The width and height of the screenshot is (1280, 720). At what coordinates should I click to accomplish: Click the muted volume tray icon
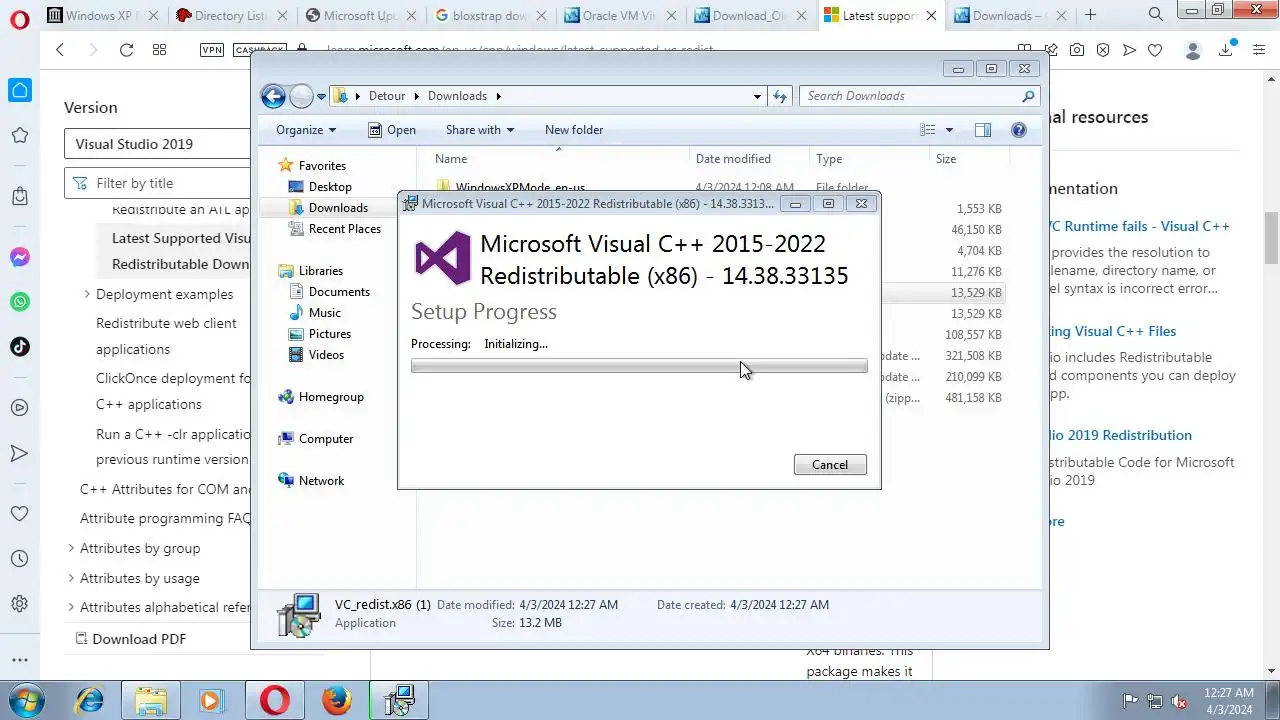click(x=1179, y=701)
